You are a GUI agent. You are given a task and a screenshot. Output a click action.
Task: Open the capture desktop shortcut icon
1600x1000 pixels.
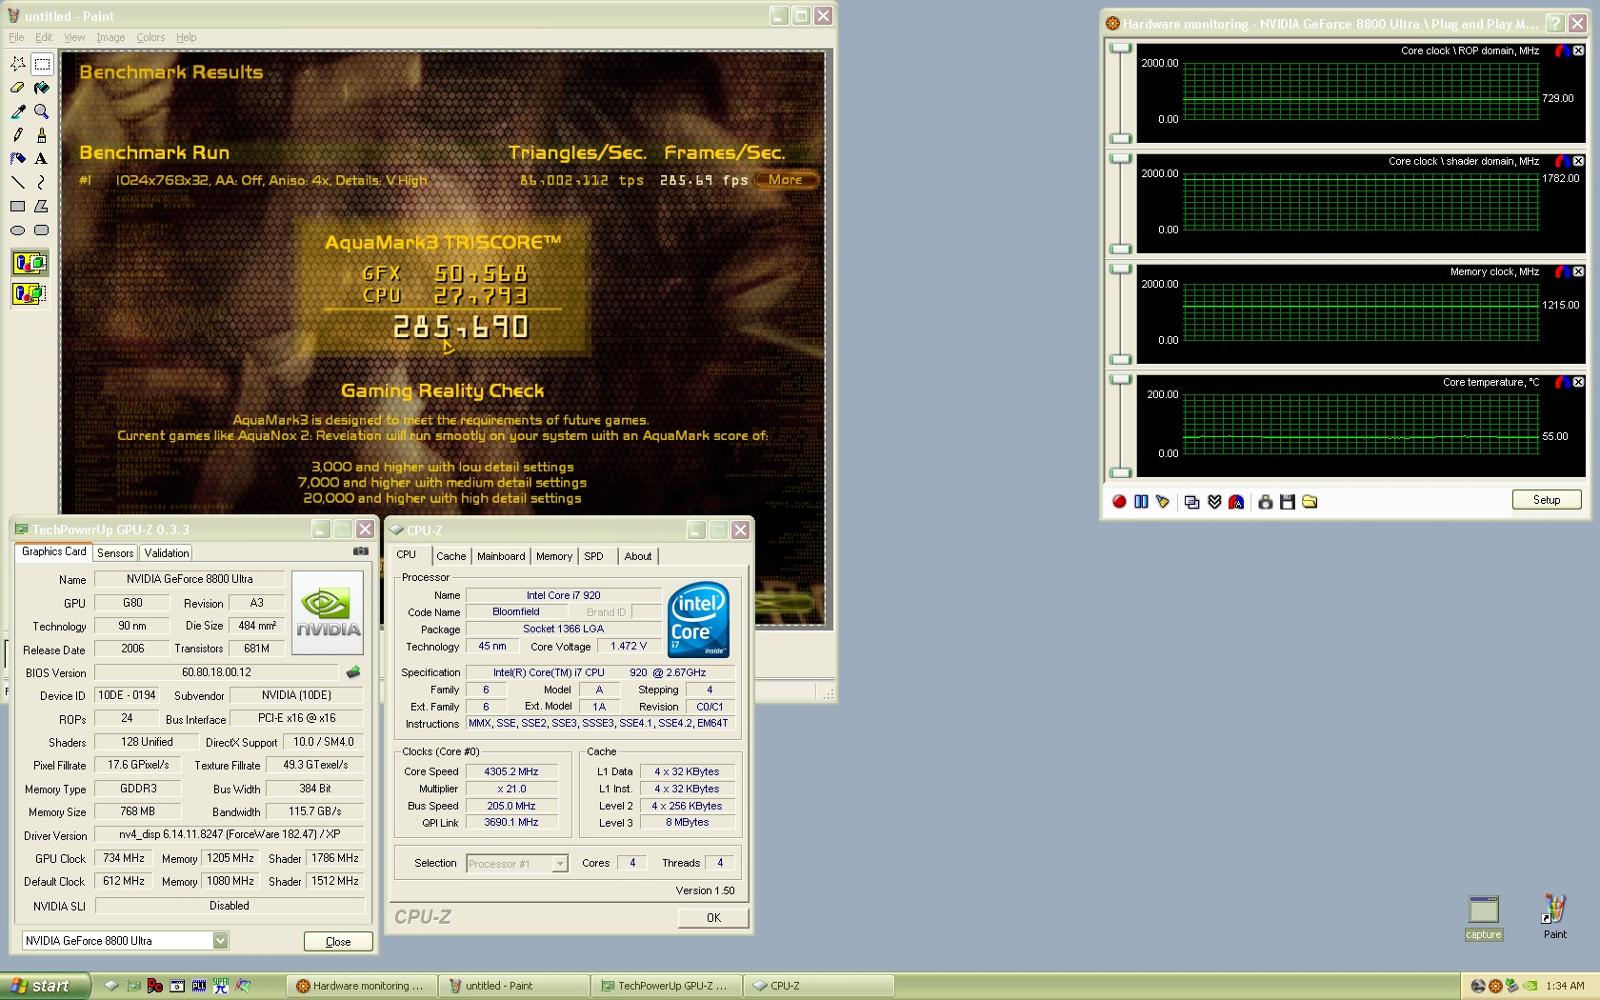pos(1483,917)
